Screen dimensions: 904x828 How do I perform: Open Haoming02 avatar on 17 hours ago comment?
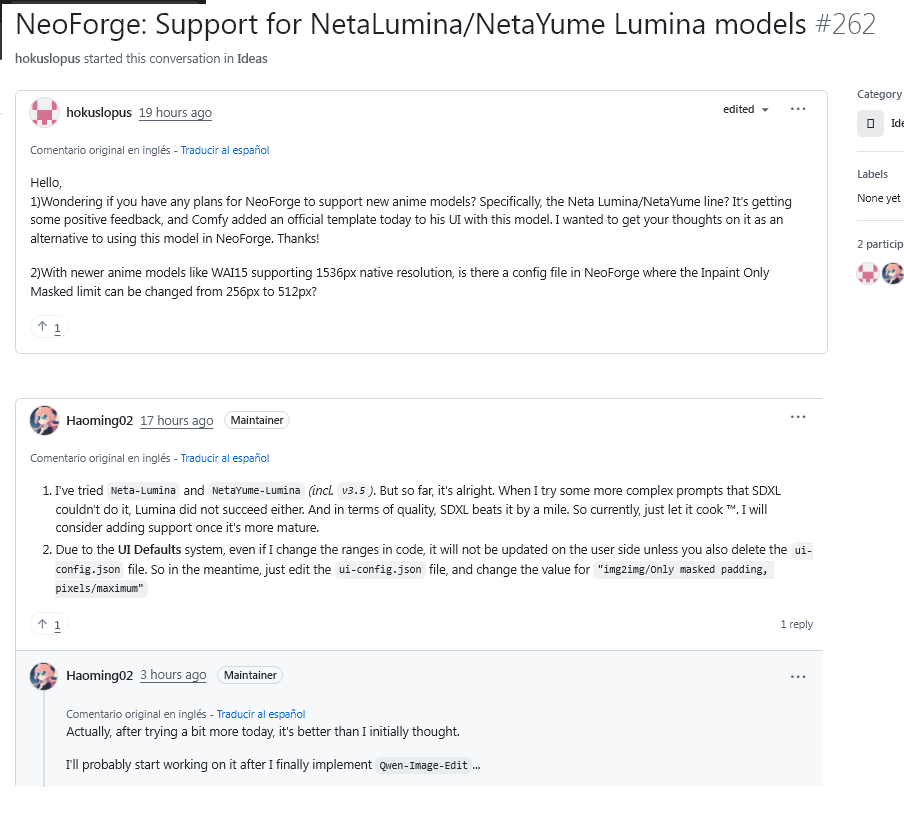(44, 420)
